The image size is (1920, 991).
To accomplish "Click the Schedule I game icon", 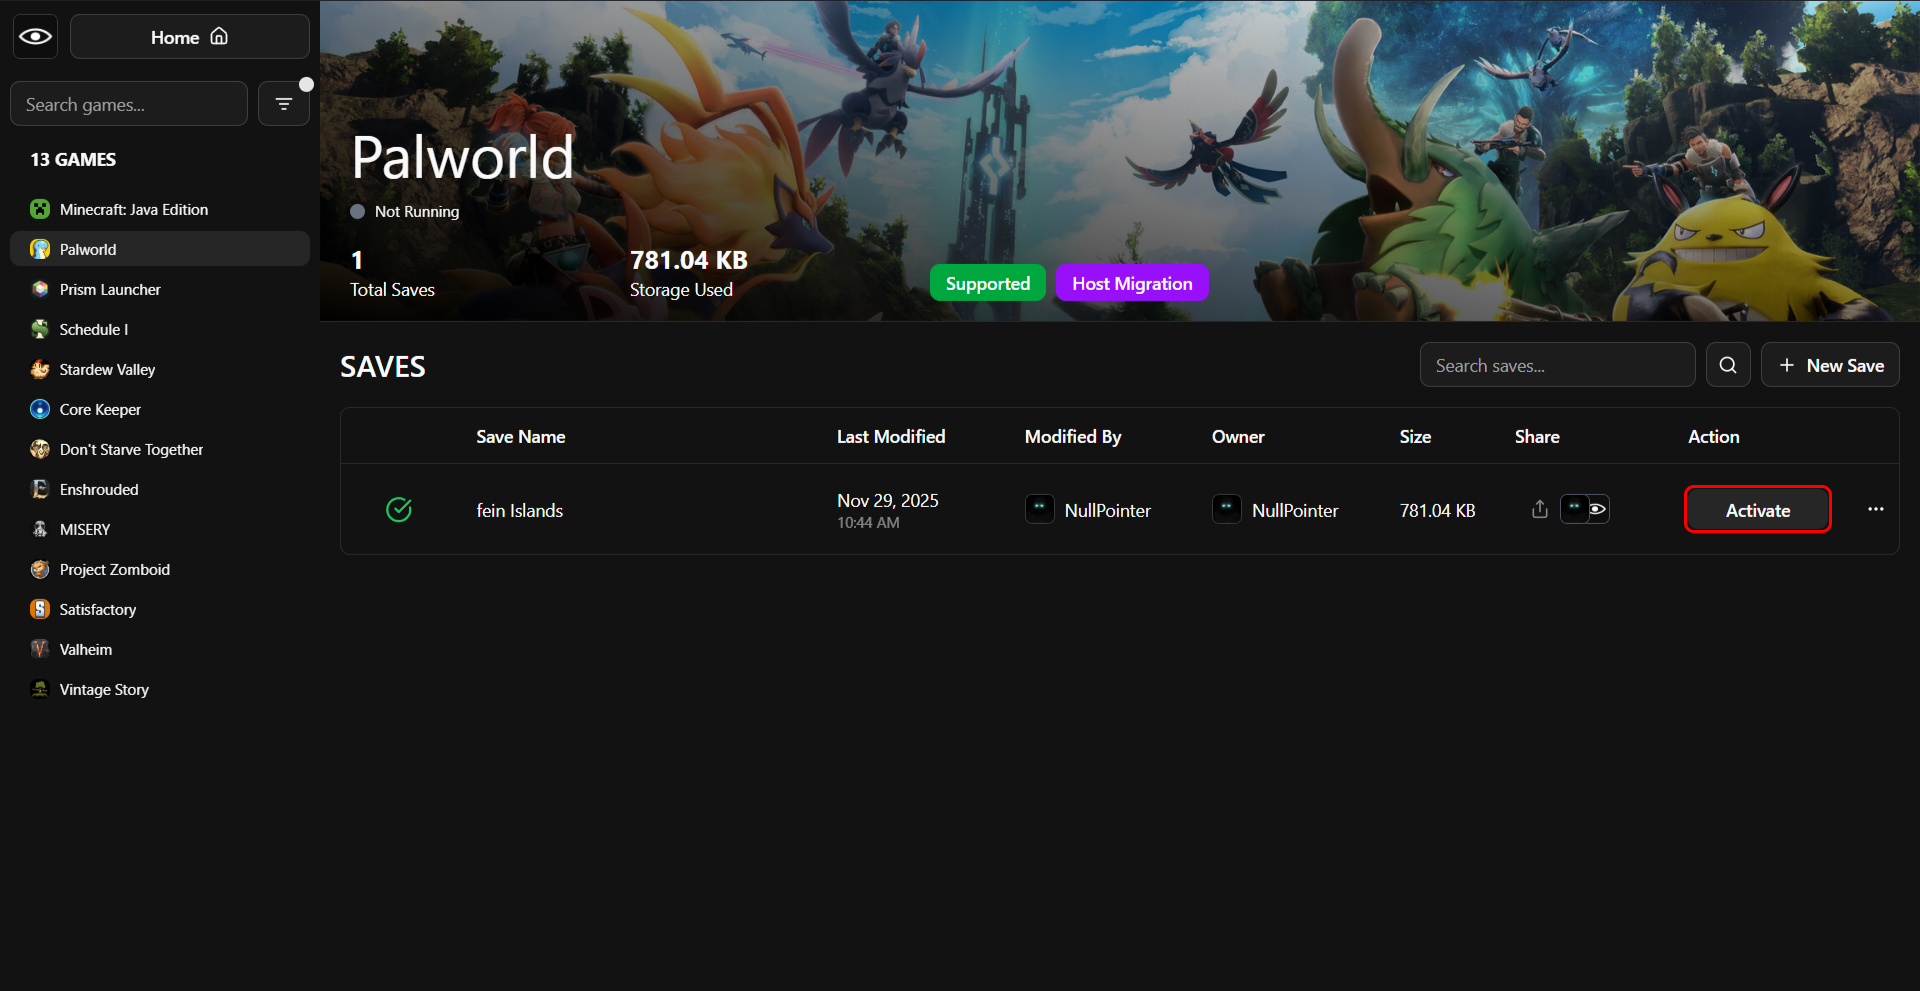I will point(40,329).
